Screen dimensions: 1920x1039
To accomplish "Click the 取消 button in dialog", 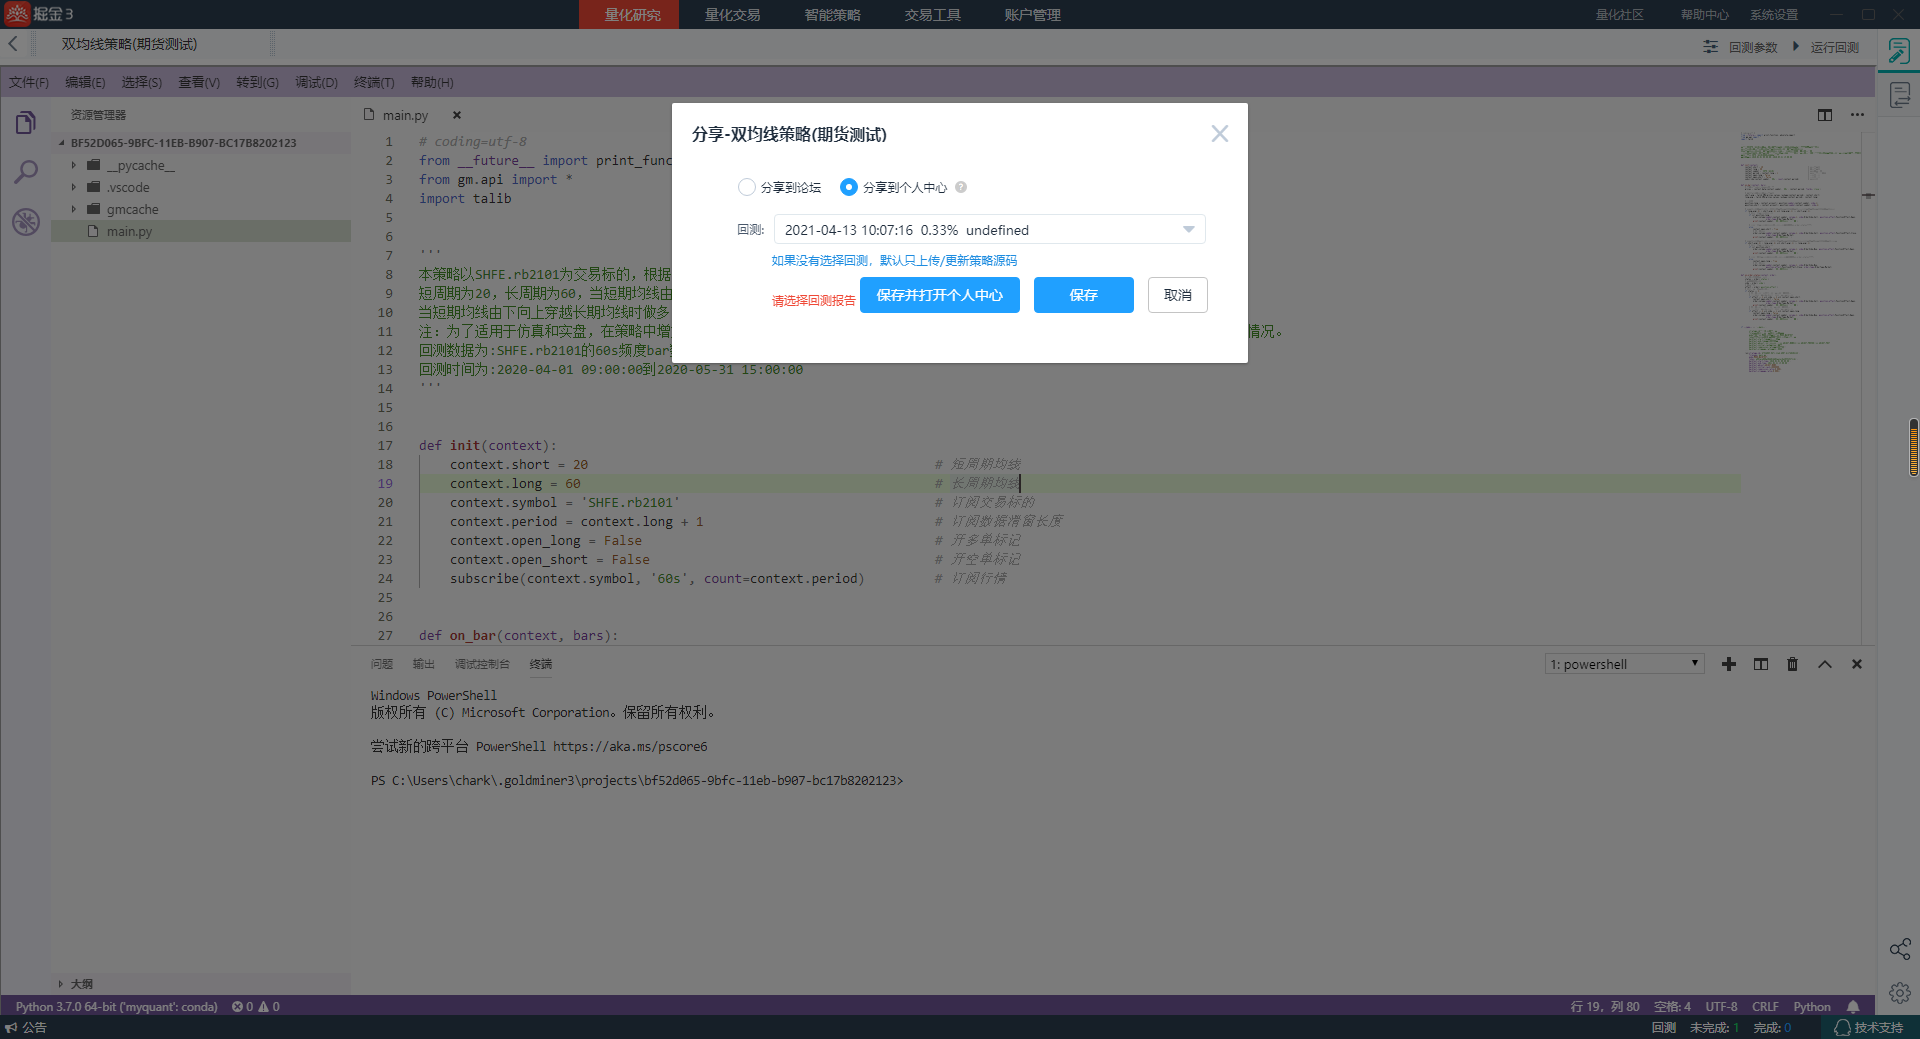I will pos(1177,295).
